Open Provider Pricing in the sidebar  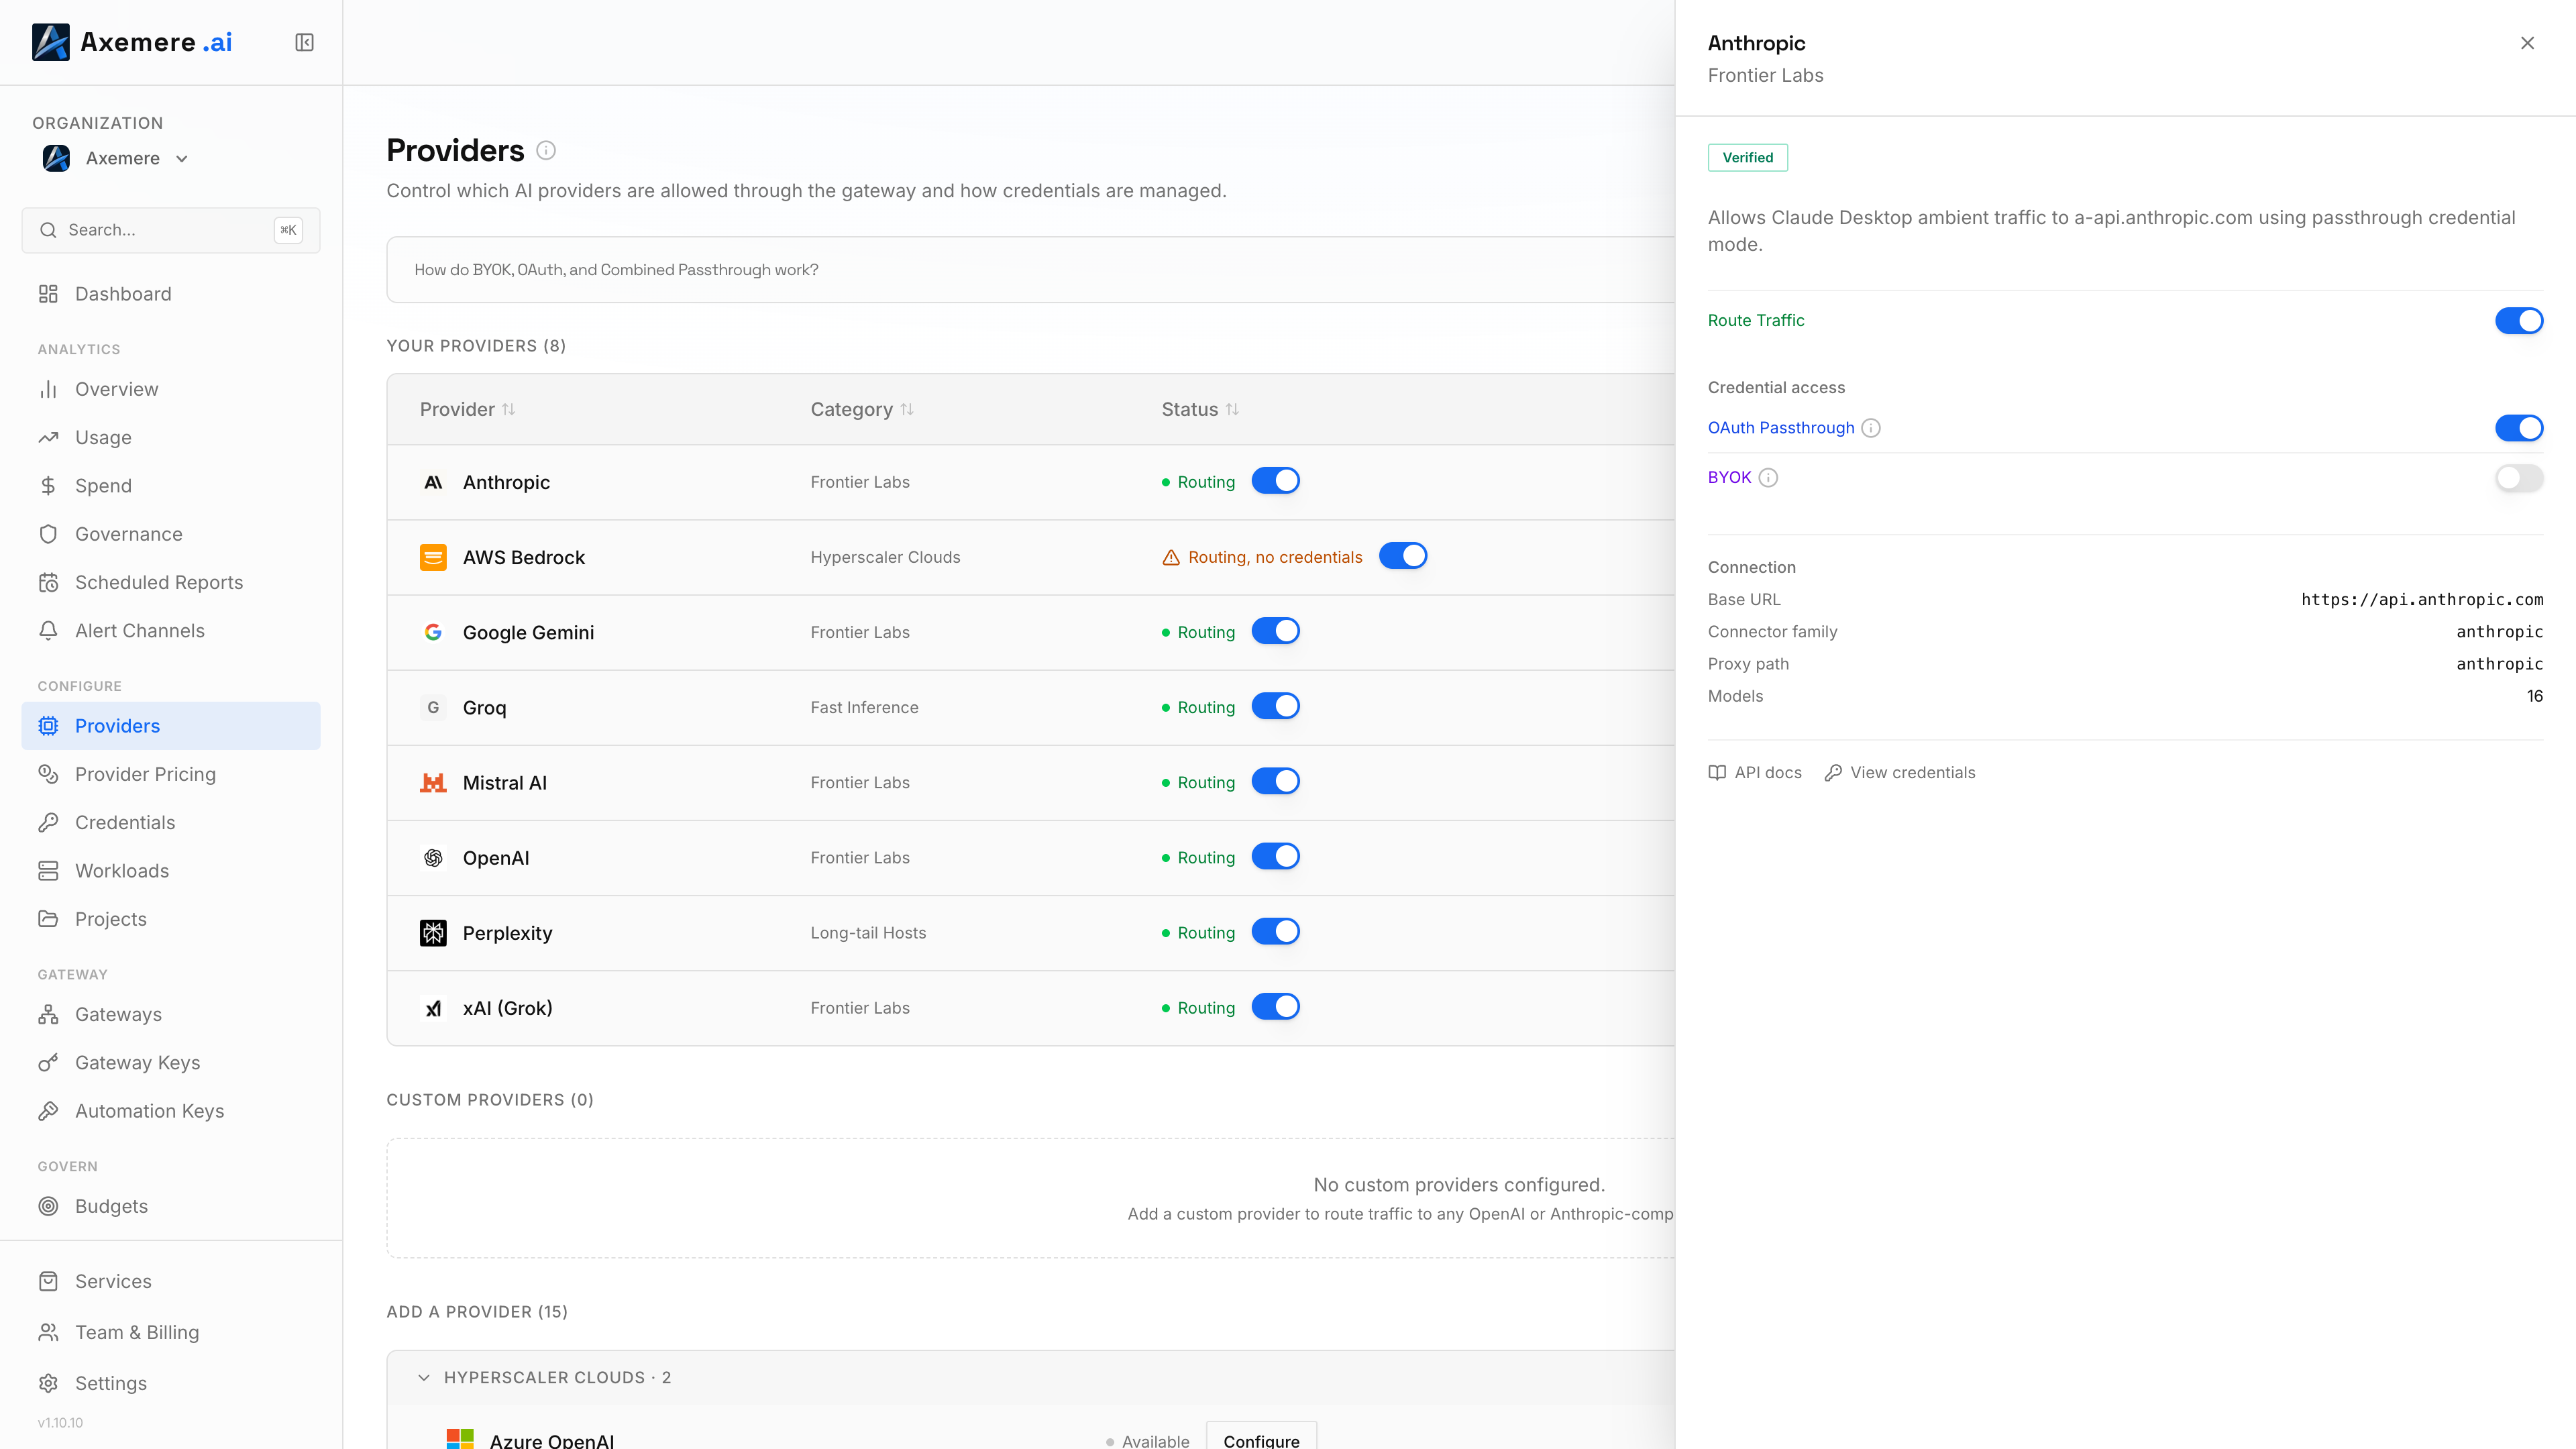coord(171,774)
